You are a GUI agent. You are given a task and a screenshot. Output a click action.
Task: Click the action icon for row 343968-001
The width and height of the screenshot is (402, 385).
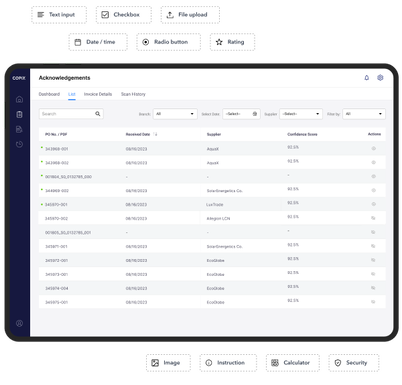click(x=373, y=148)
